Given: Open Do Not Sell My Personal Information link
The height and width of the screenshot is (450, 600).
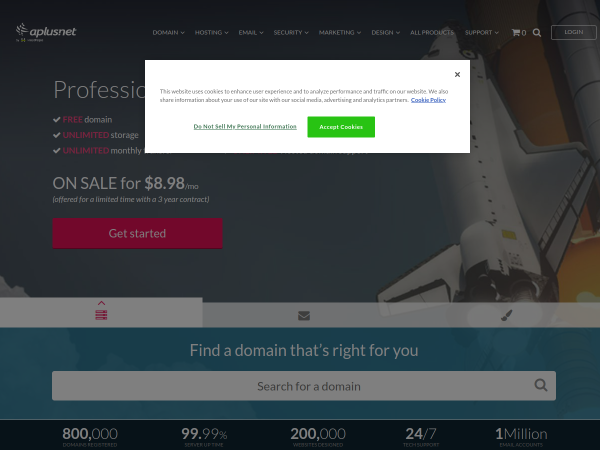Looking at the screenshot, I should pos(245,126).
